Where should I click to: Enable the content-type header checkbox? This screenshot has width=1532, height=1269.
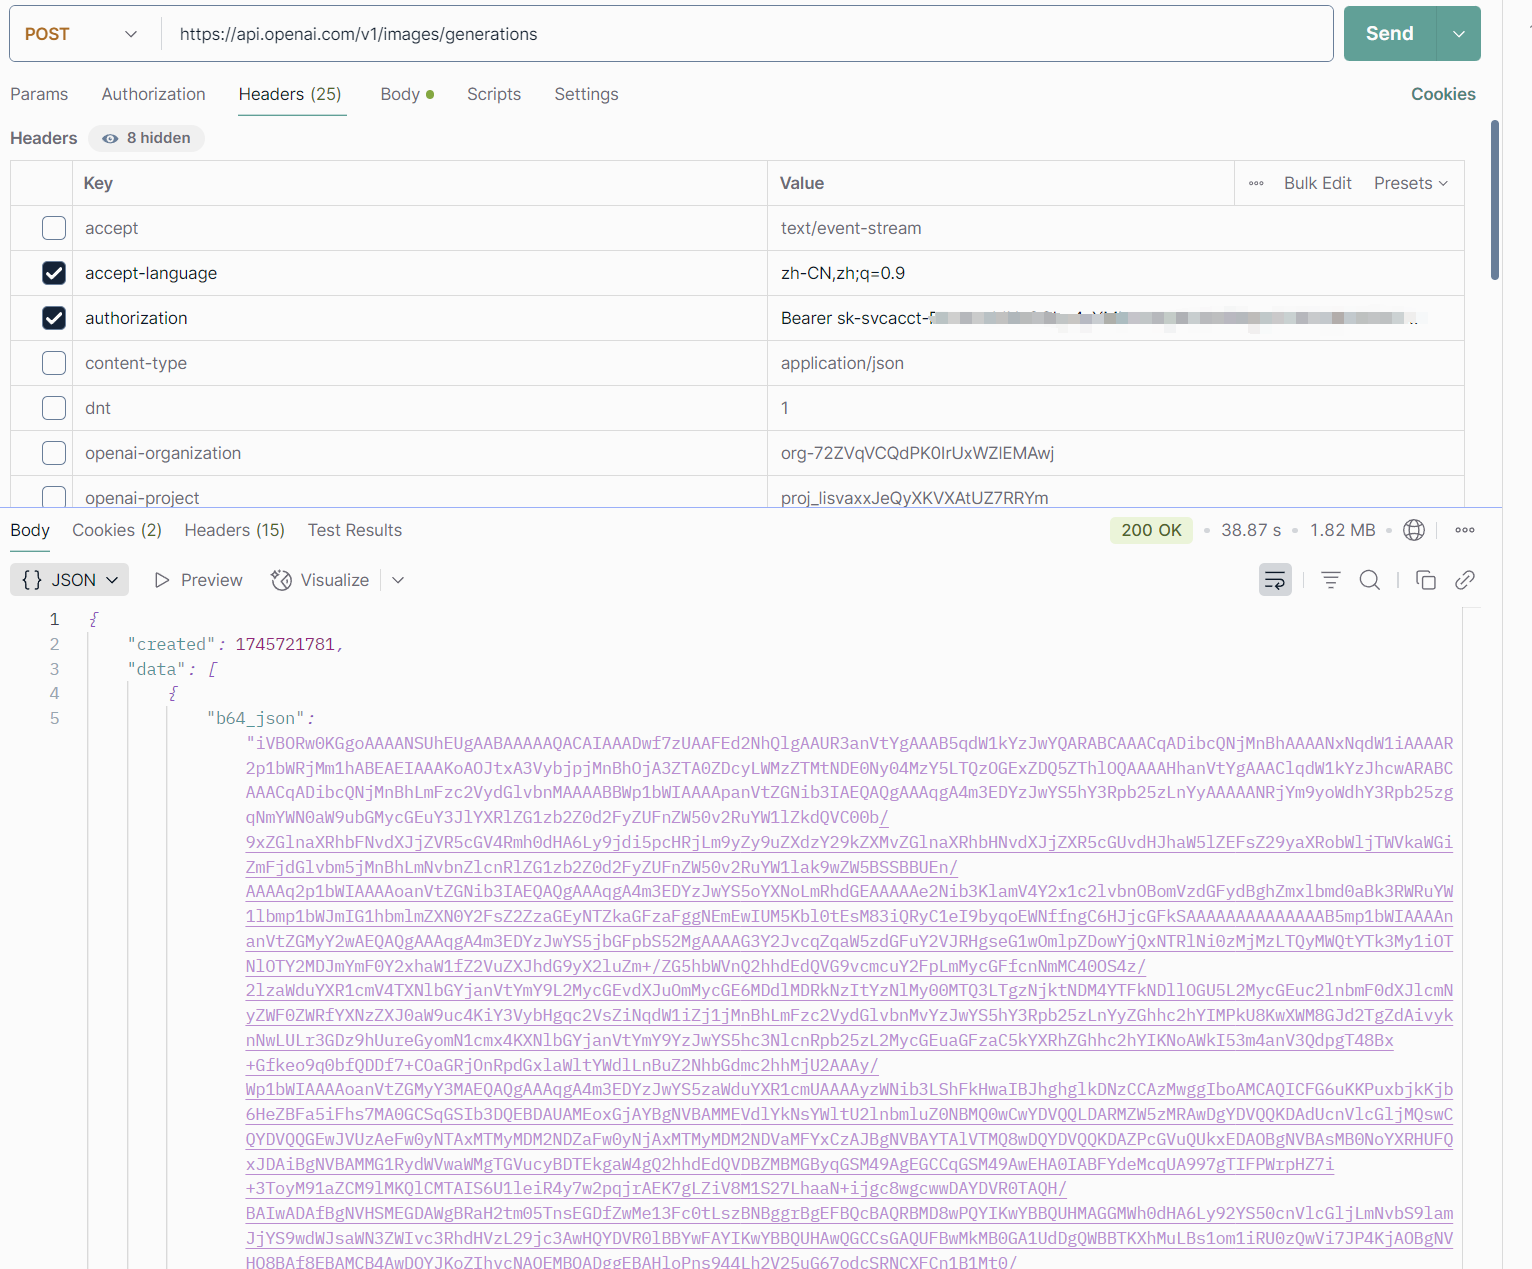click(54, 363)
